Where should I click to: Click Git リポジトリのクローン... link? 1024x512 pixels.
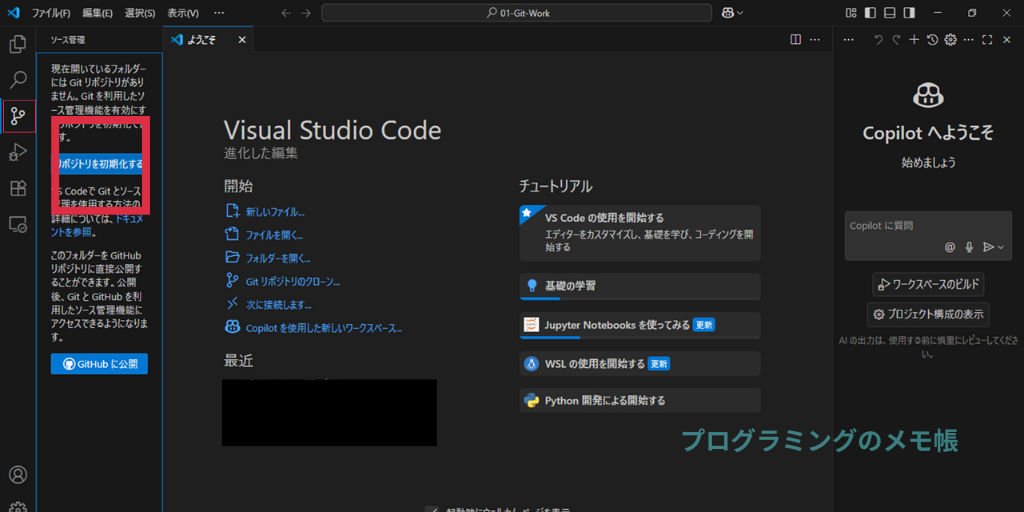click(x=293, y=282)
